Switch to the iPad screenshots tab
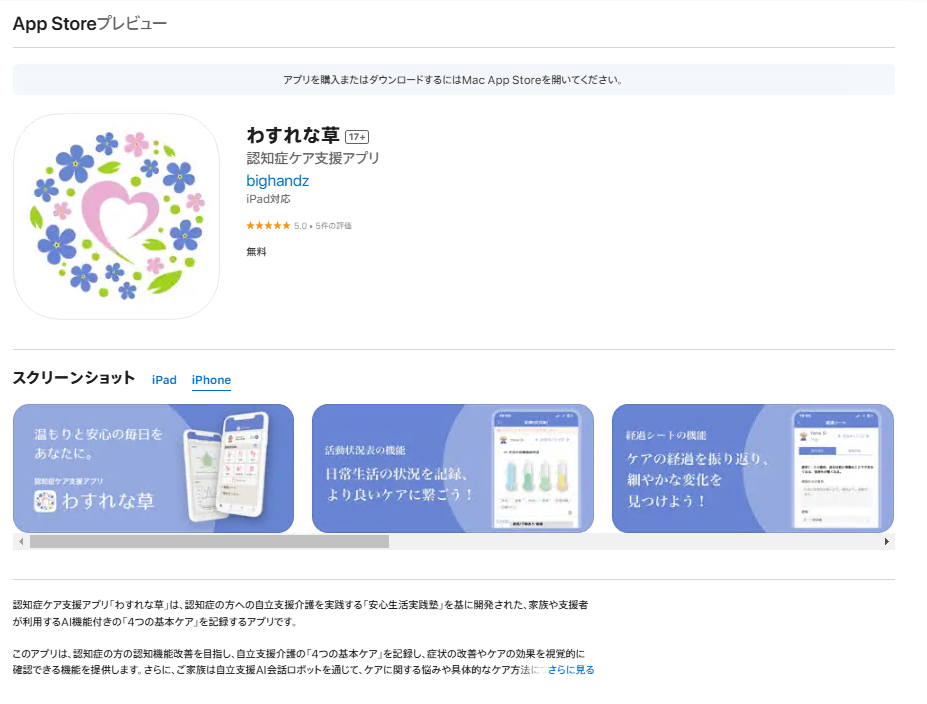 coord(164,380)
